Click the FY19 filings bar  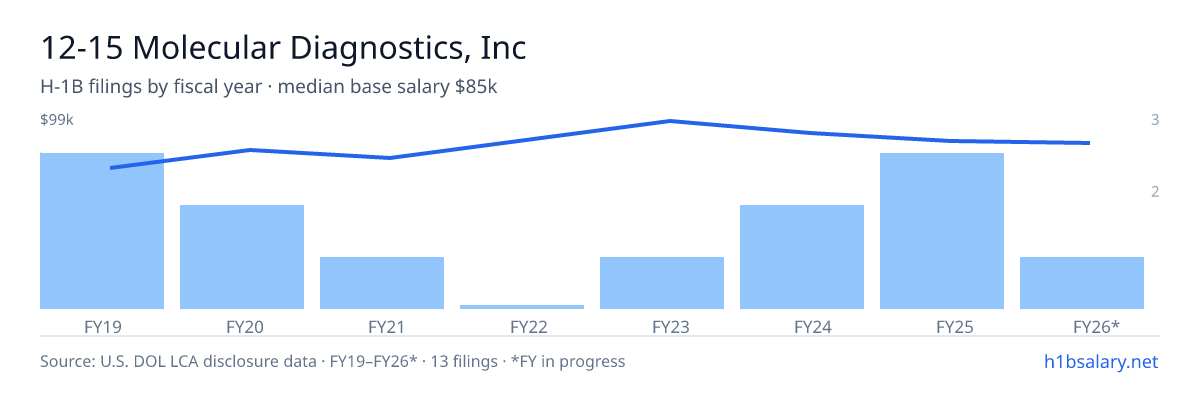(102, 231)
